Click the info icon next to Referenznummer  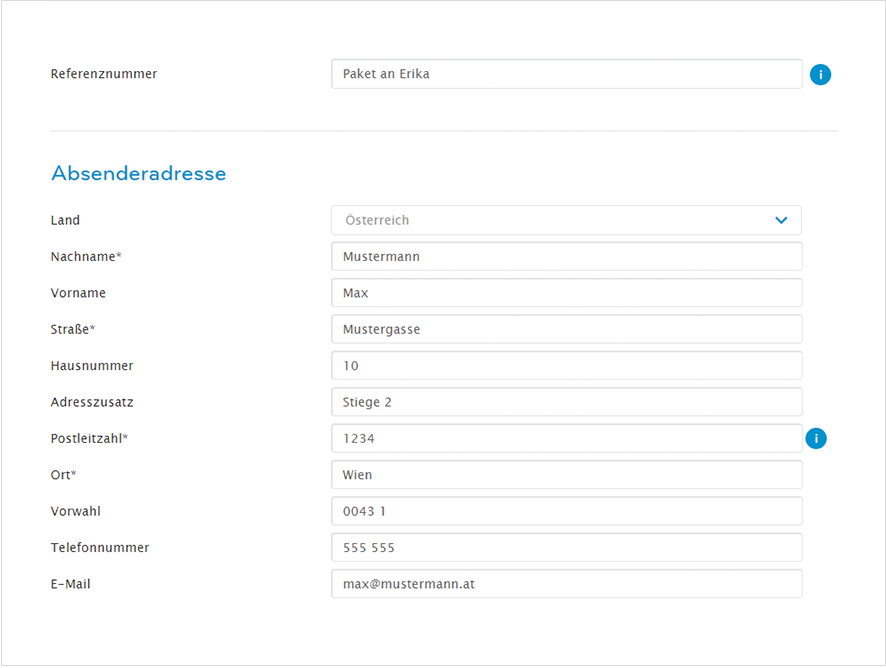[x=820, y=75]
